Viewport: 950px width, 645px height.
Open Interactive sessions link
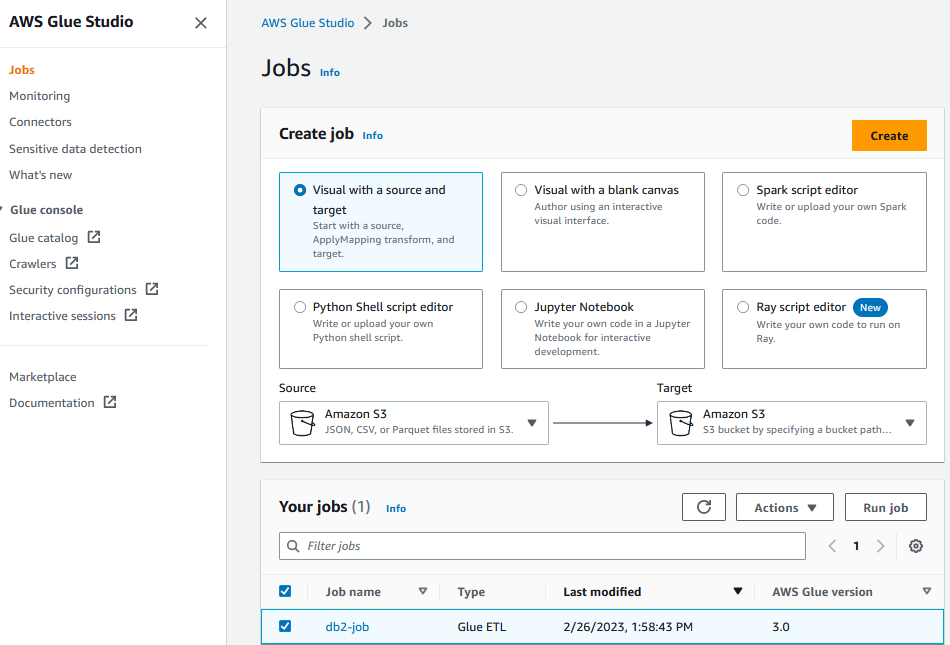(x=62, y=316)
